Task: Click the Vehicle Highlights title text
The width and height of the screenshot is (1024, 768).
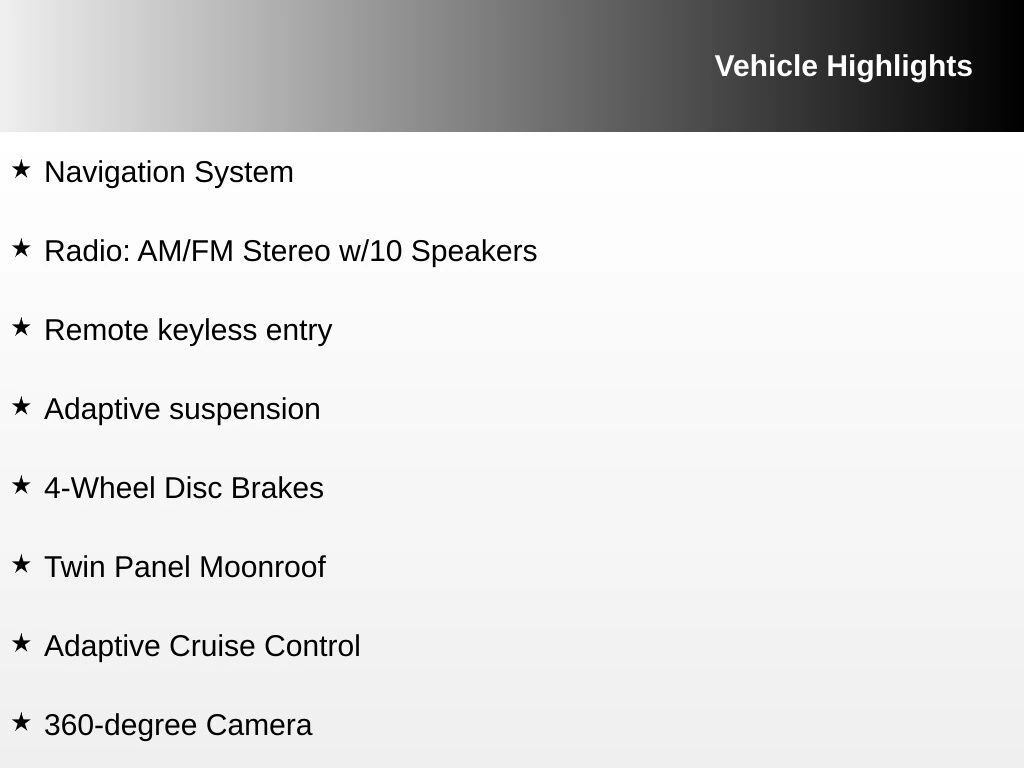Action: 843,66
